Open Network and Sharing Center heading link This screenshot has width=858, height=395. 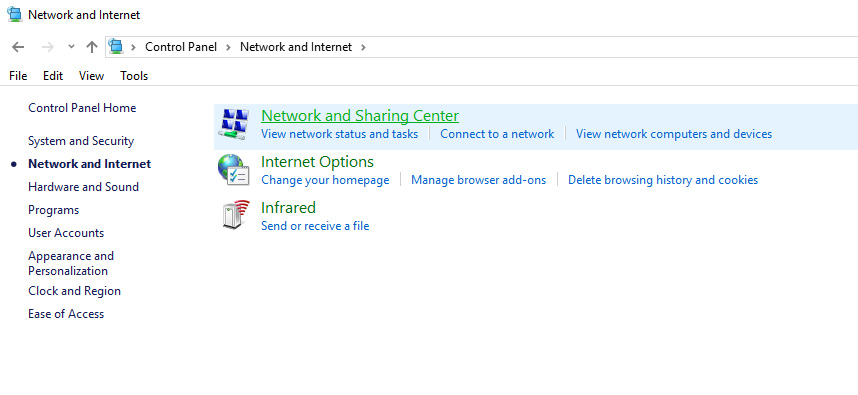[360, 116]
